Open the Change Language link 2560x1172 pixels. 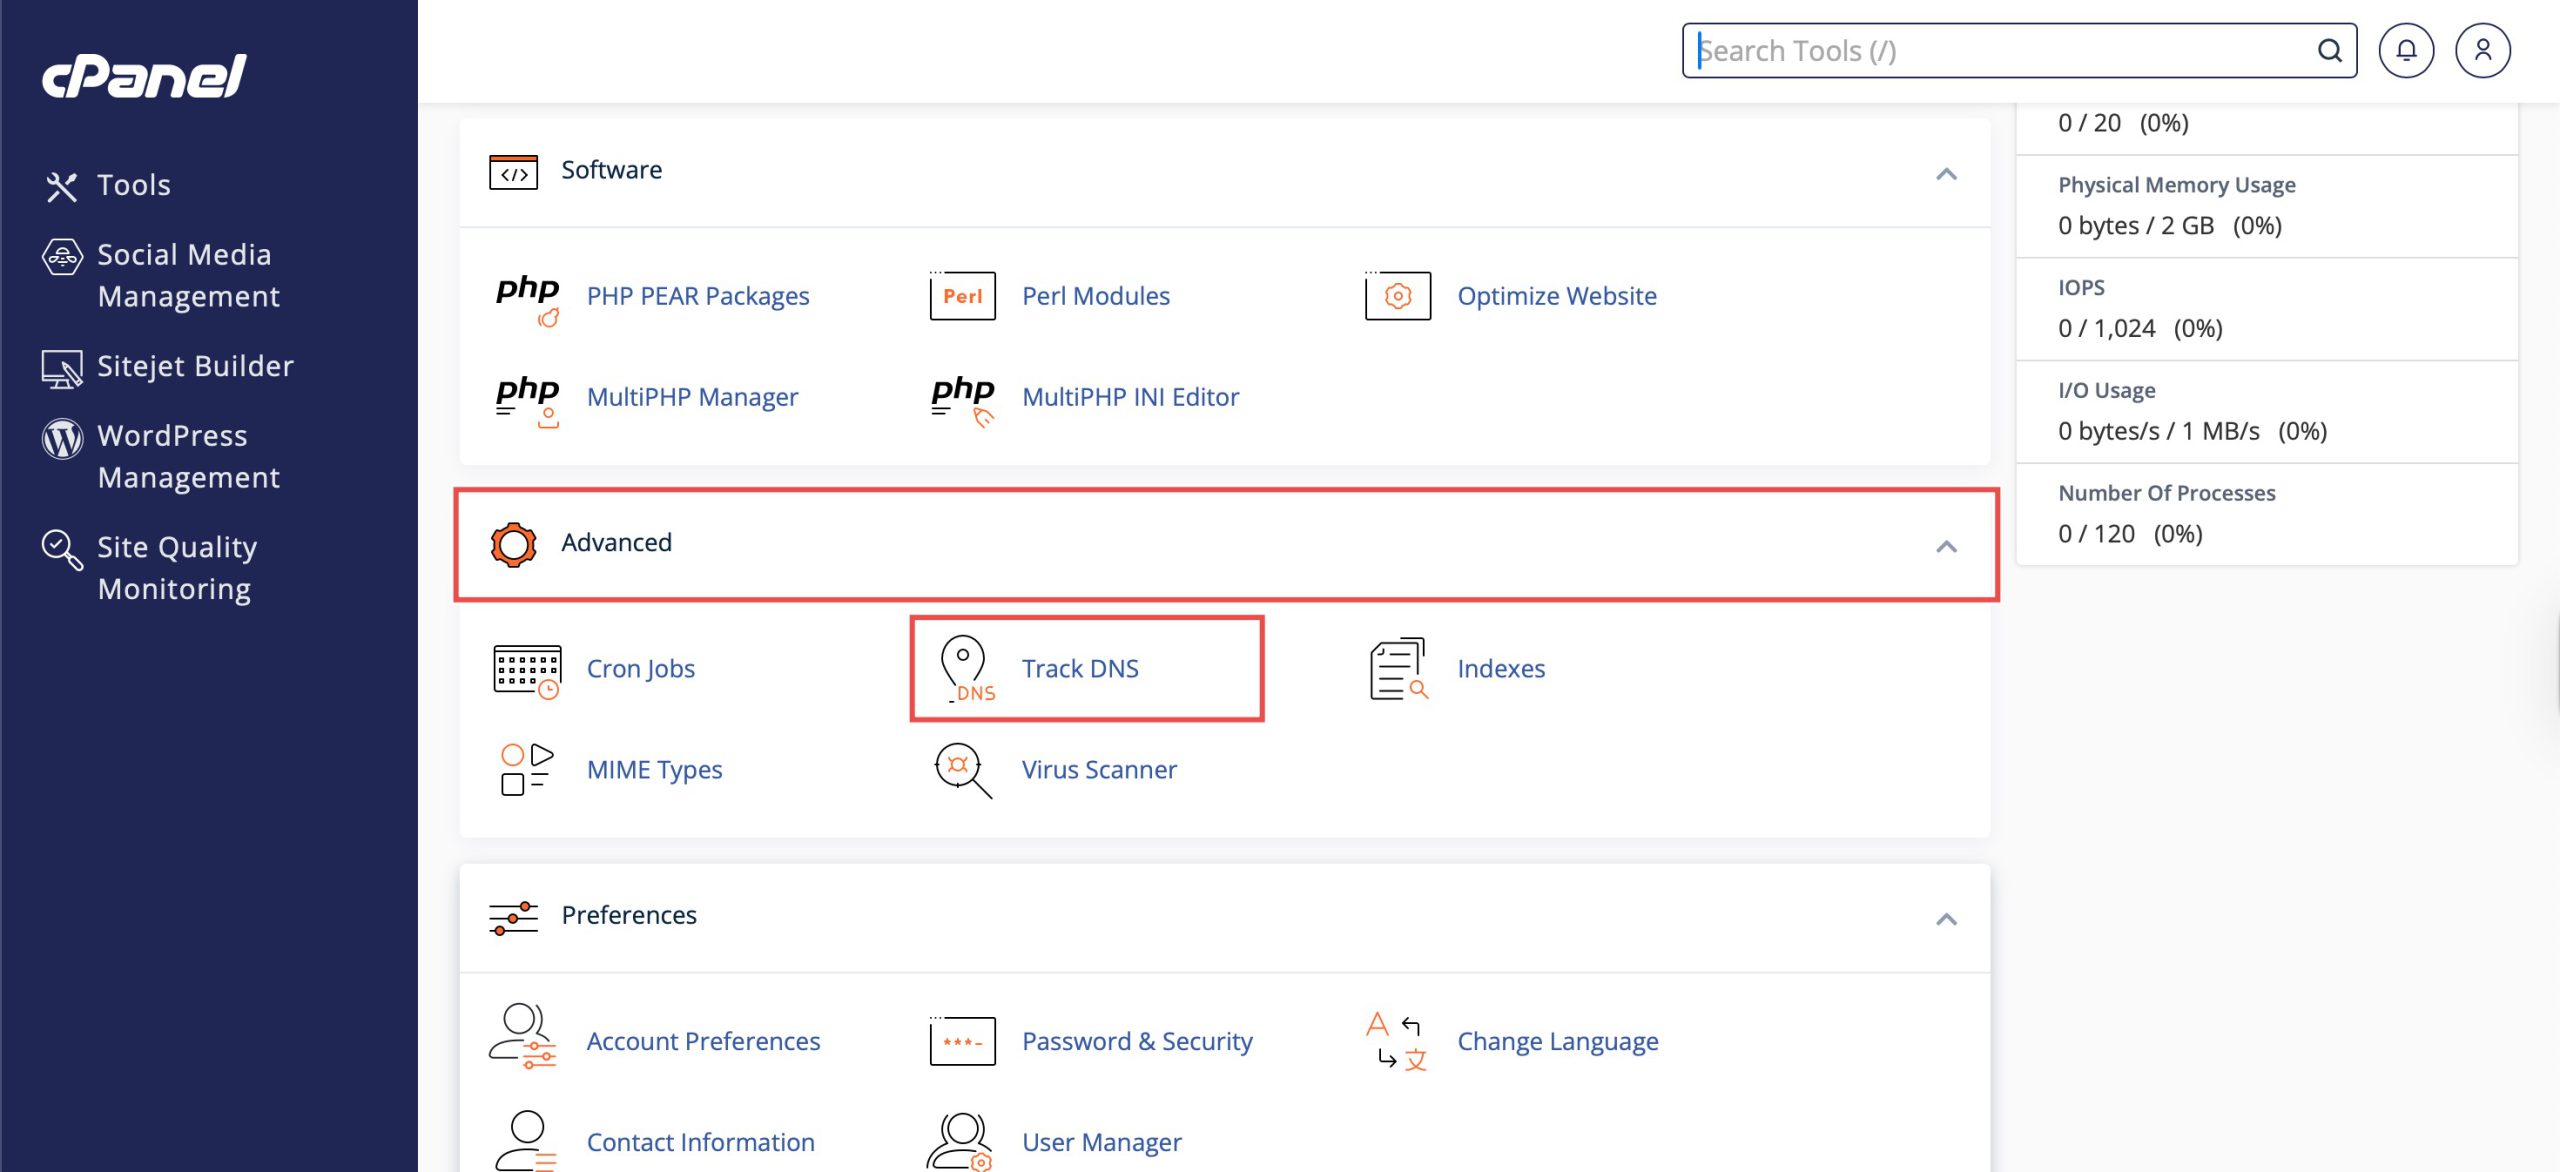(1557, 1041)
